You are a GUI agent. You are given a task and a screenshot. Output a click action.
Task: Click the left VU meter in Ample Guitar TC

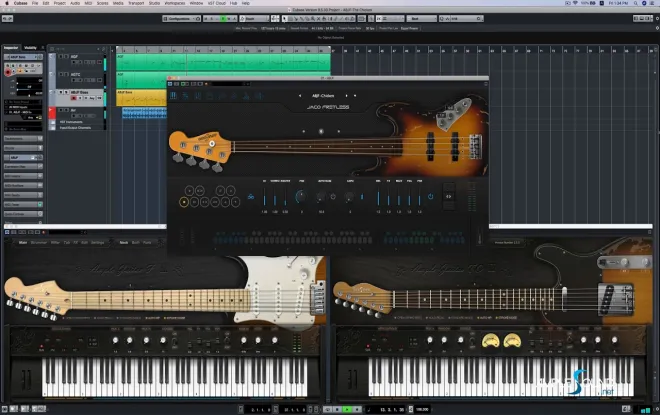[x=490, y=341]
